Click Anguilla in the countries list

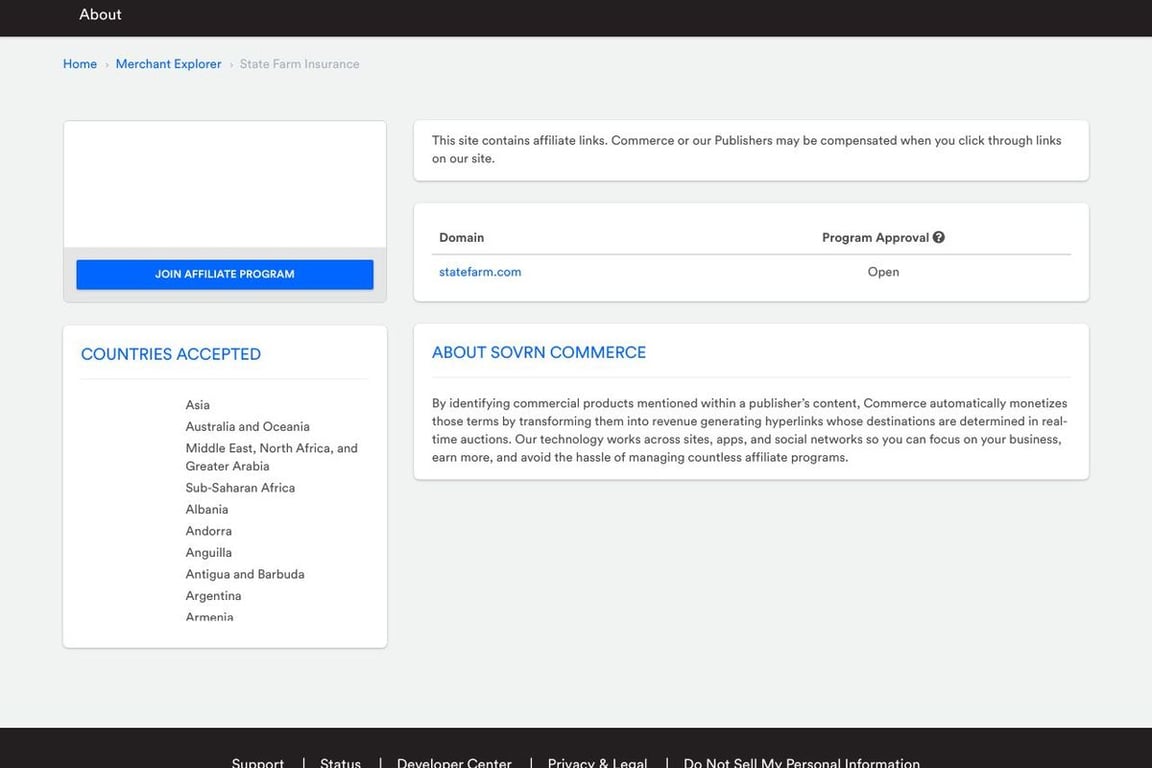(x=208, y=553)
